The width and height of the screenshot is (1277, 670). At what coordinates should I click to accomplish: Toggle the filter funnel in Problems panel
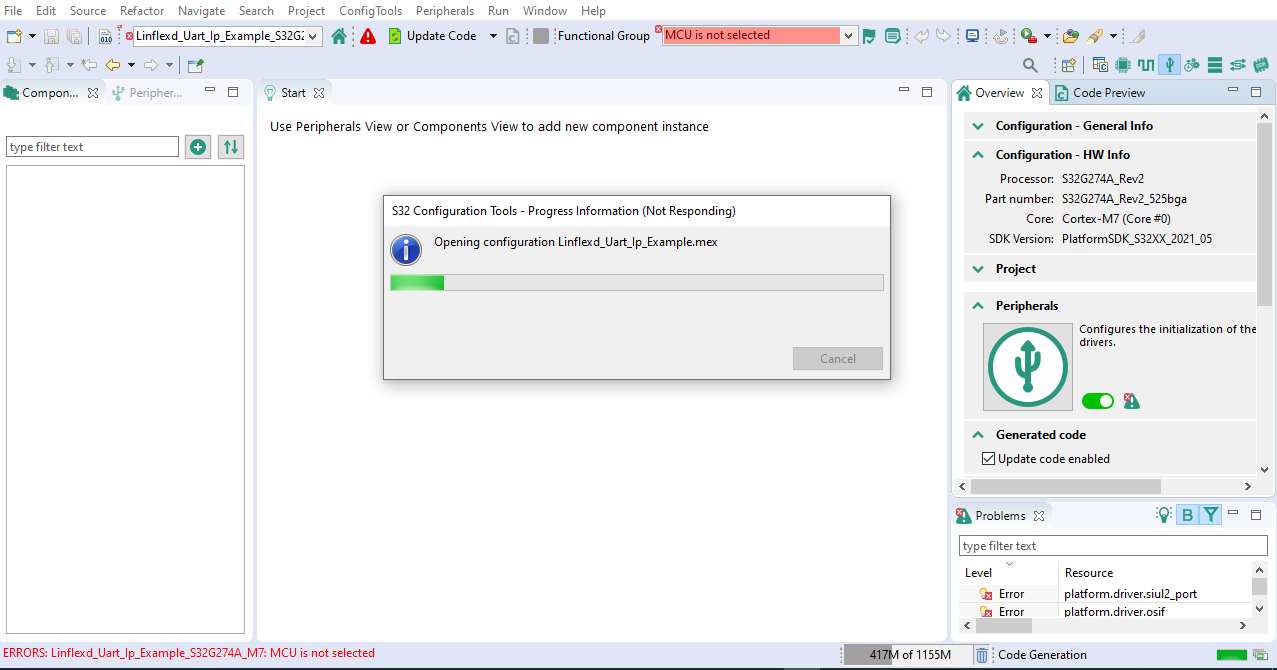[1211, 515]
